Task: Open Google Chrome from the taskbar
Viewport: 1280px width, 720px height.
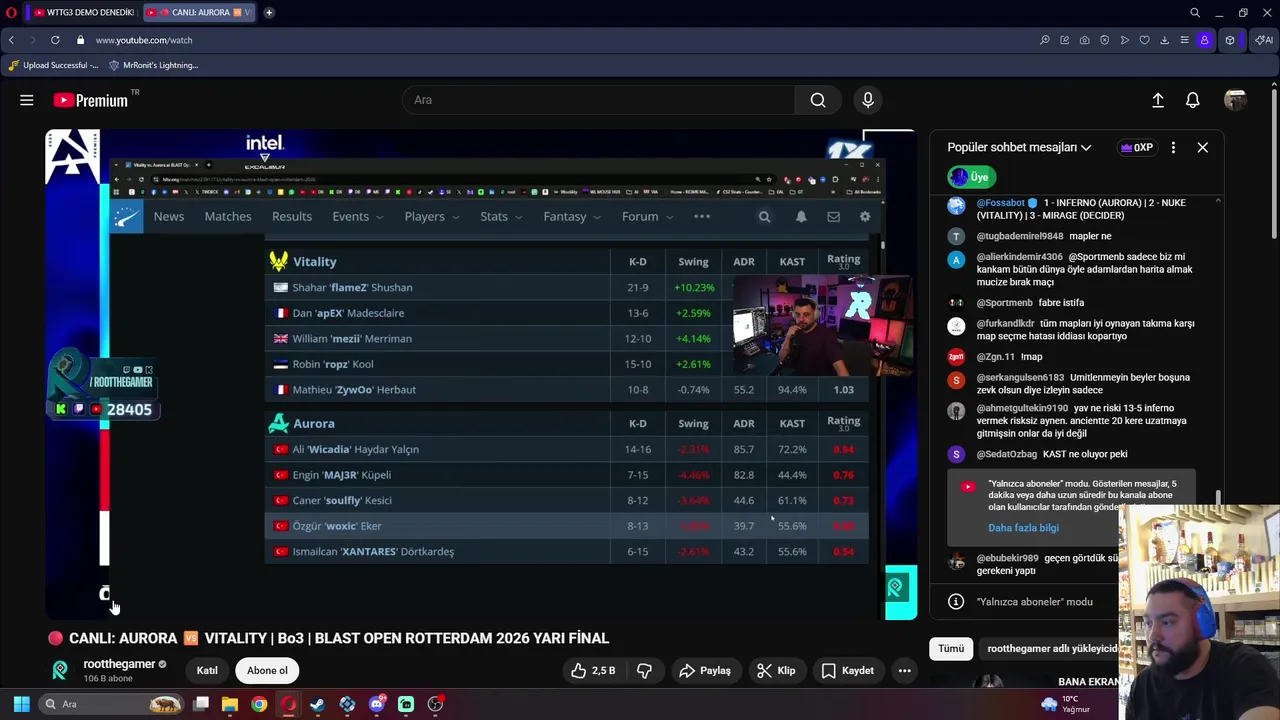Action: 259,704
